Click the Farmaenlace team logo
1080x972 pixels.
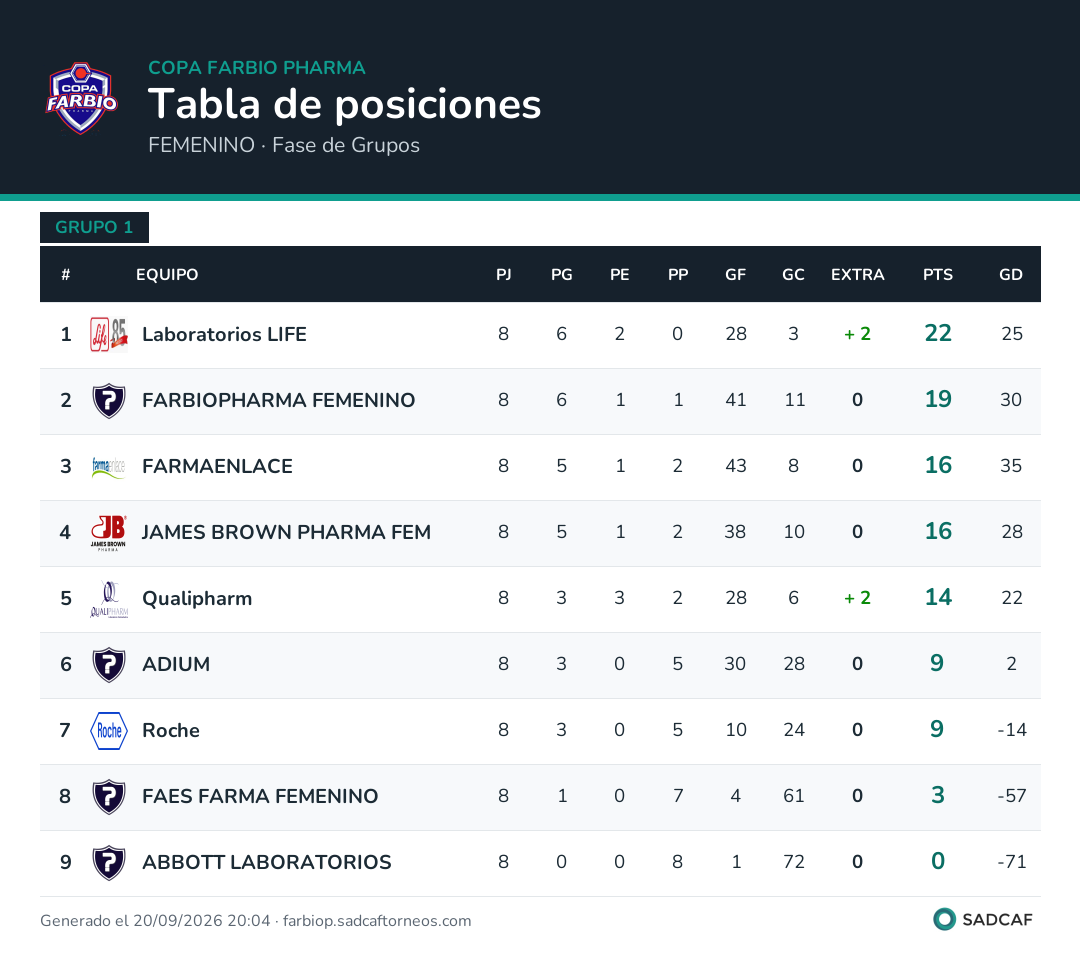(x=109, y=466)
